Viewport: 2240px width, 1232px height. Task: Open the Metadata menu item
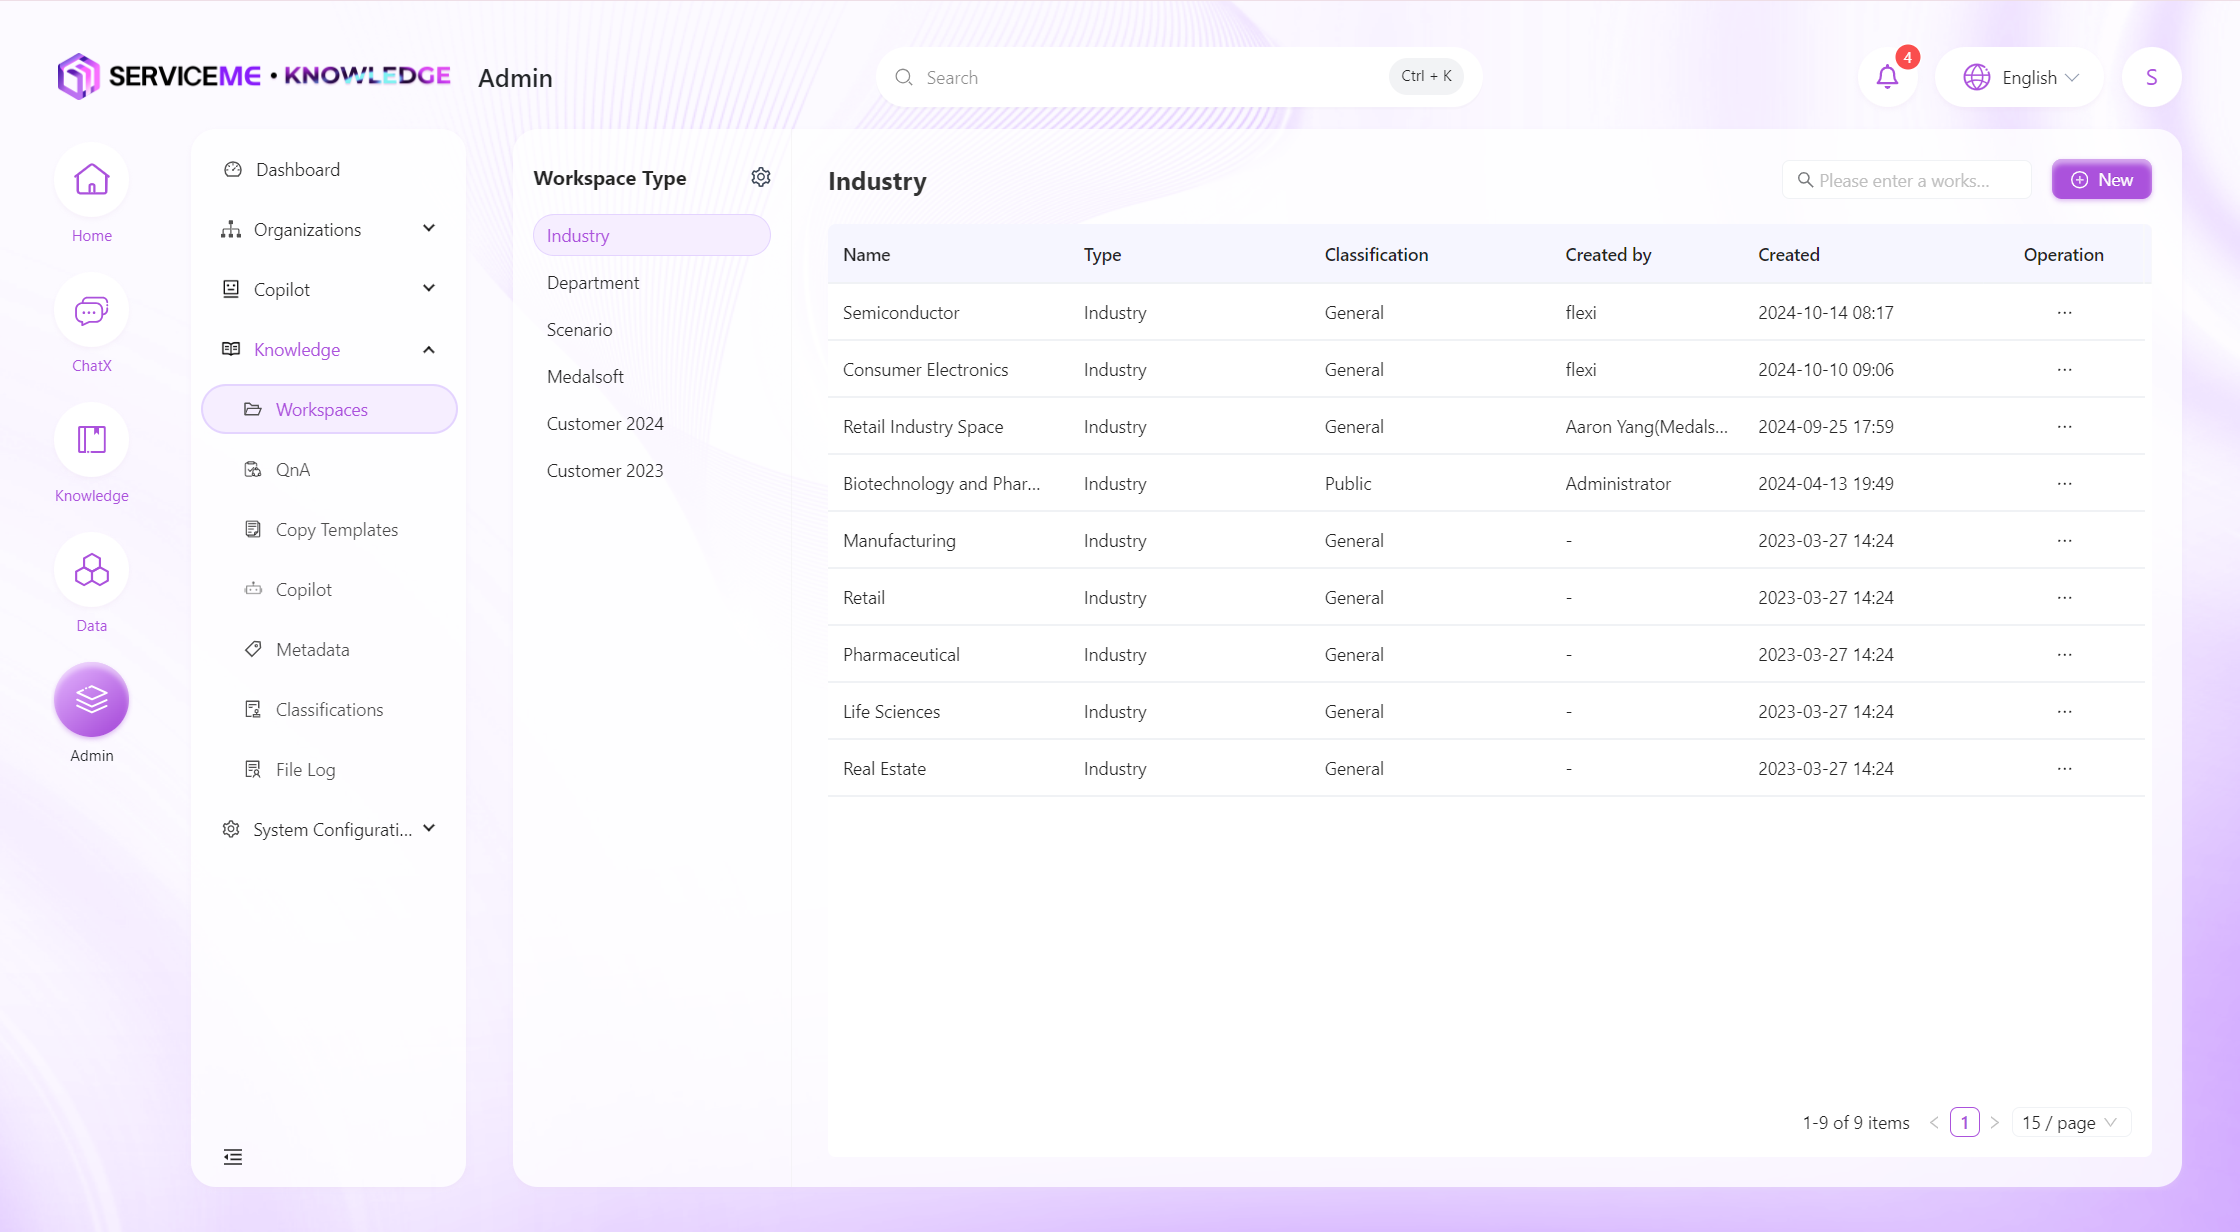pyautogui.click(x=328, y=649)
